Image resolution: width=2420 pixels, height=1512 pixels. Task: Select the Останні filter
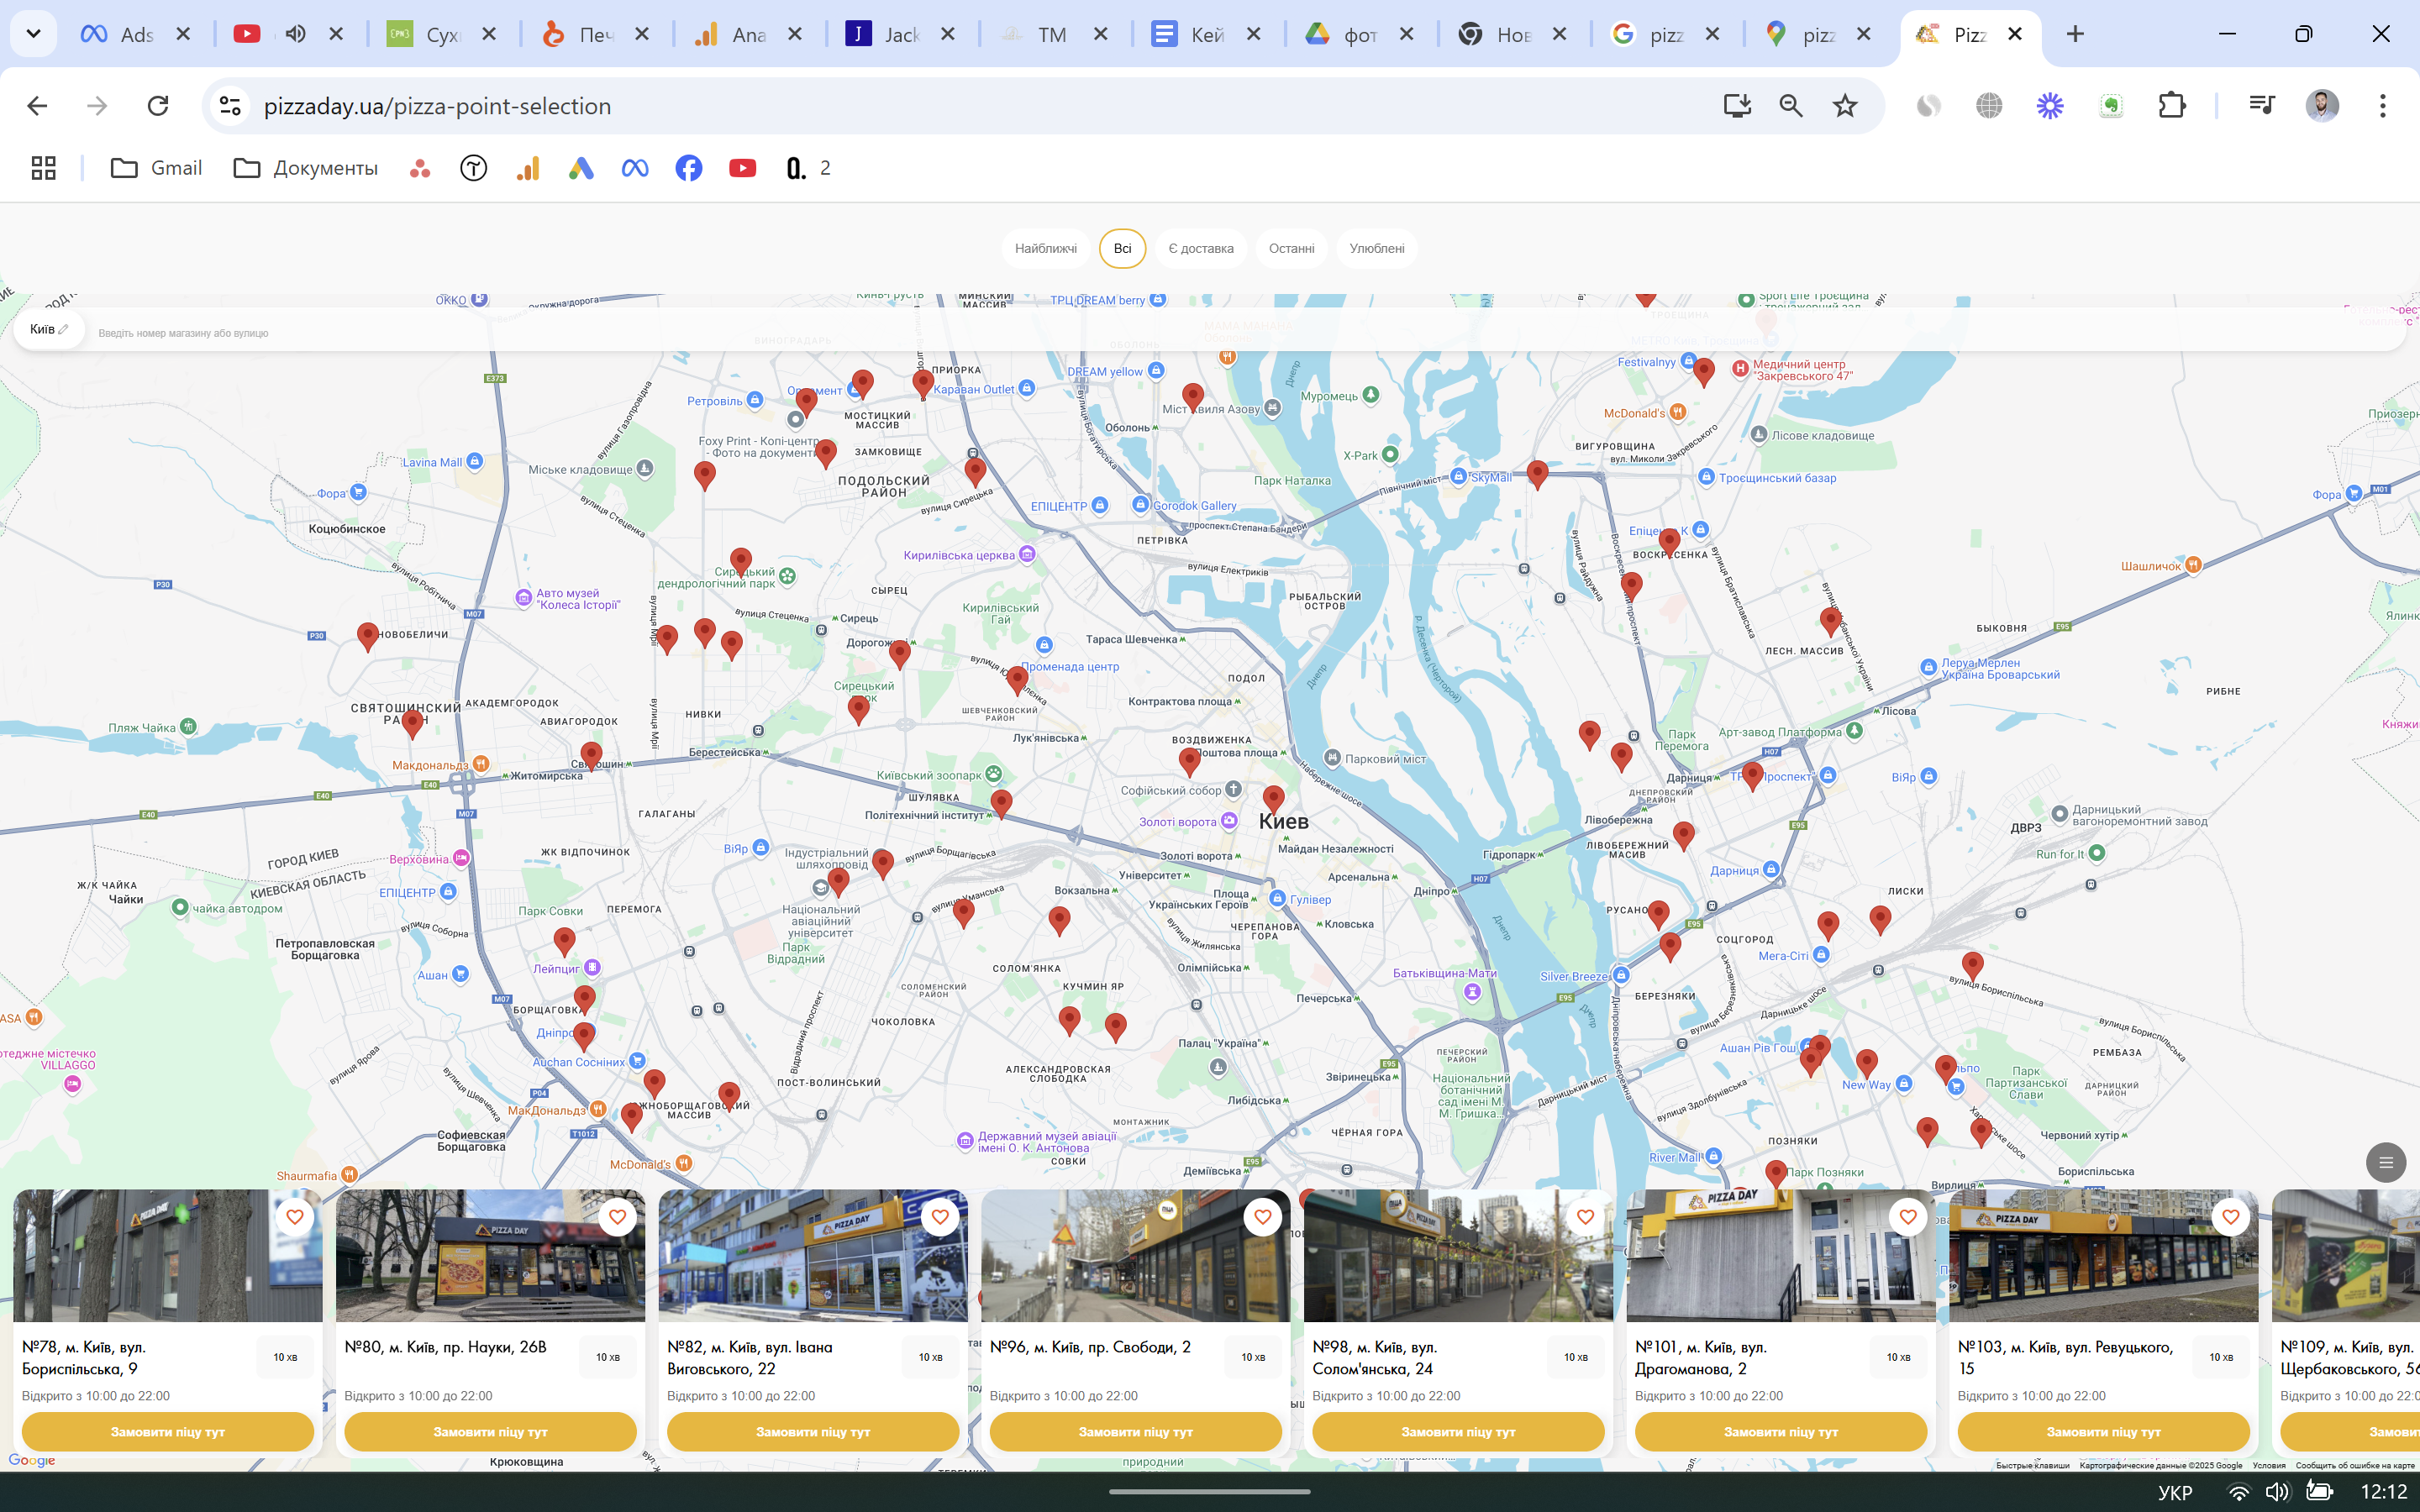pyautogui.click(x=1291, y=248)
